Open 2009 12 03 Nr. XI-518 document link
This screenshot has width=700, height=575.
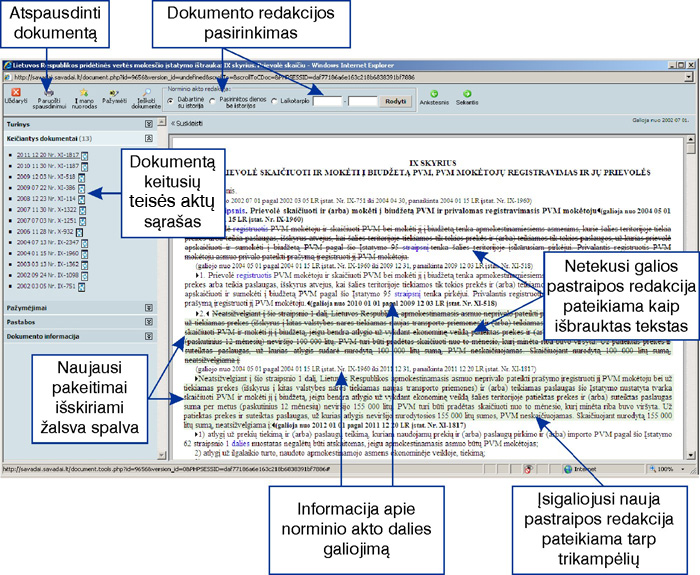(46, 177)
